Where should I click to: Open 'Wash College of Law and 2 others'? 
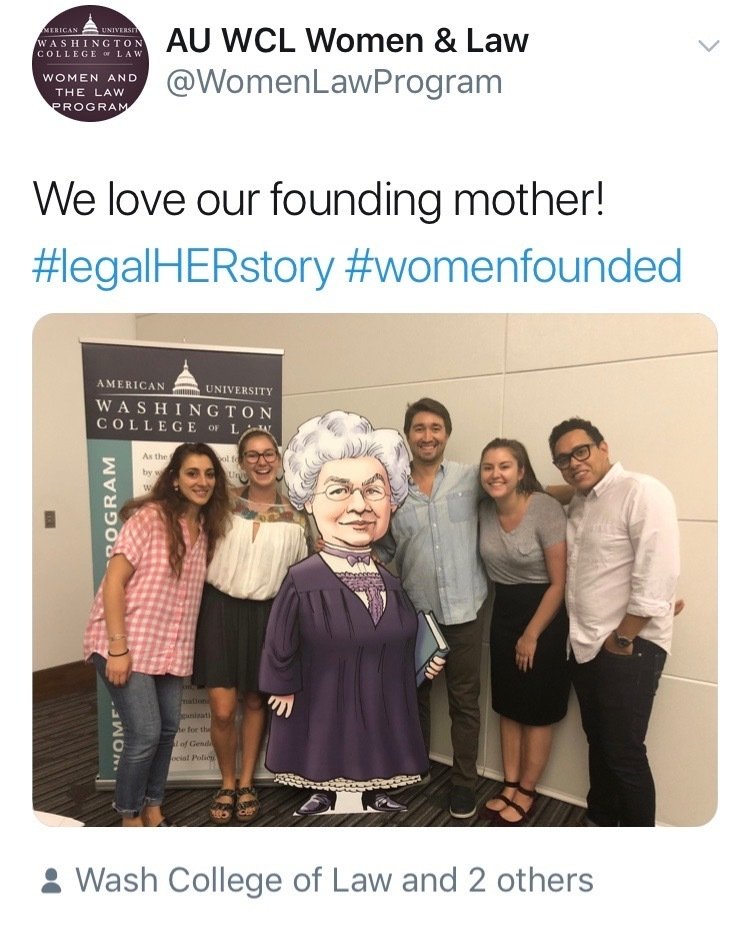pyautogui.click(x=334, y=880)
